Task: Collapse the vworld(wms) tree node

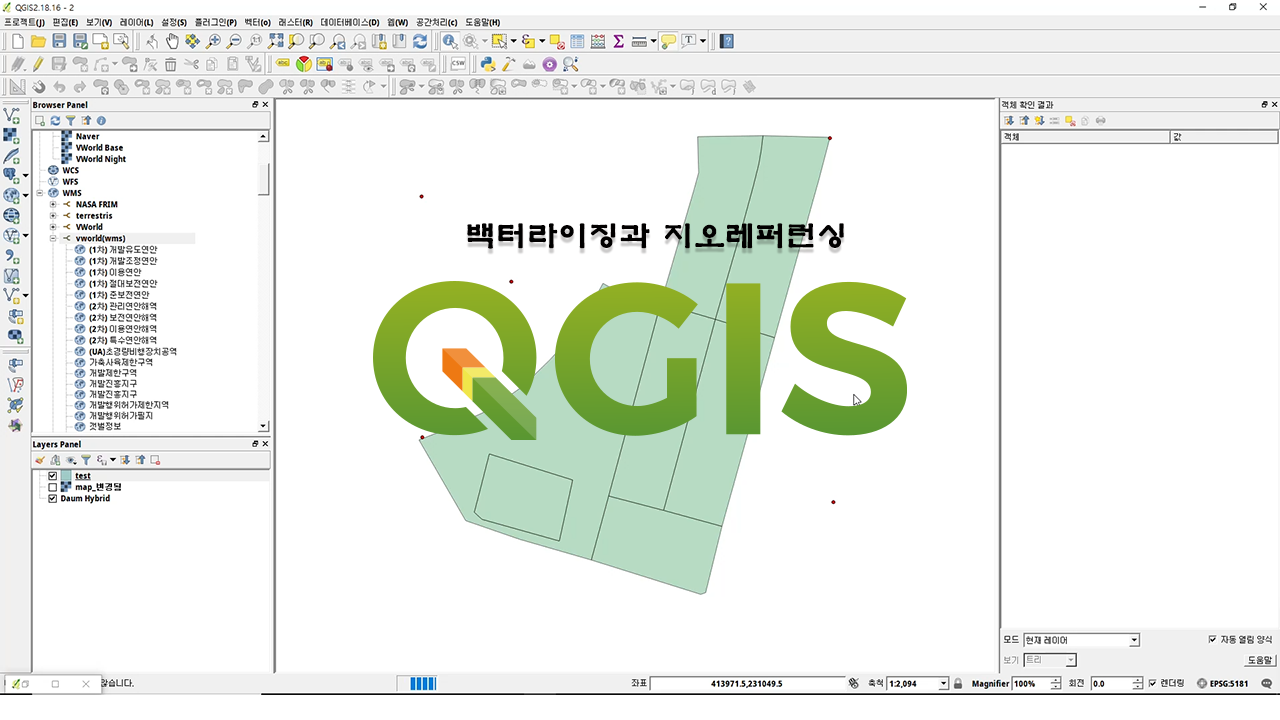Action: [53, 239]
